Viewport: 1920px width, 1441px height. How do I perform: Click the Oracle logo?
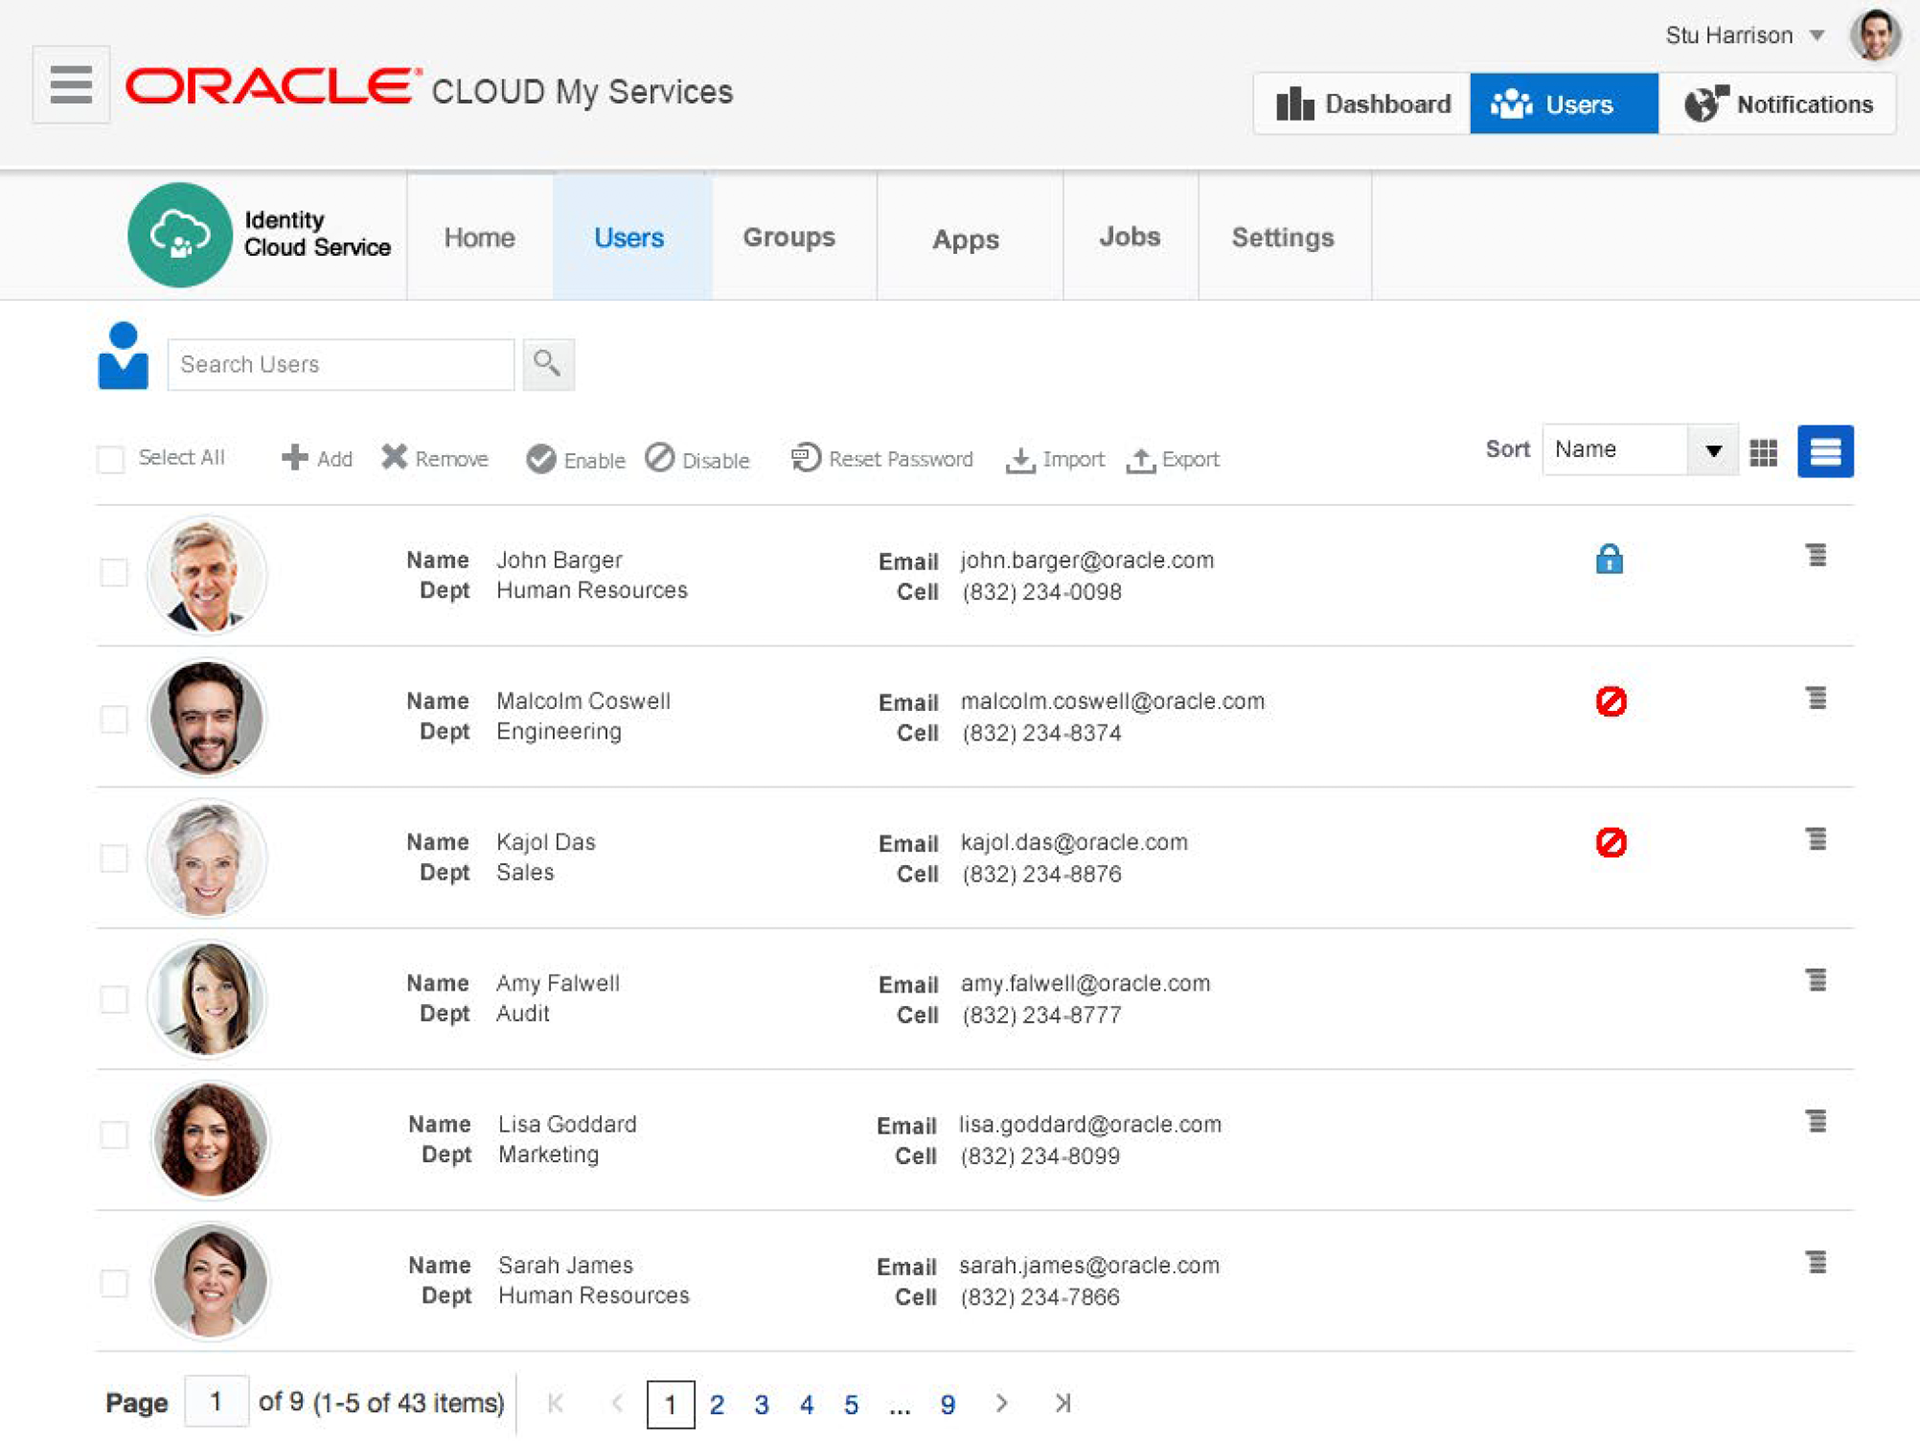click(x=273, y=87)
